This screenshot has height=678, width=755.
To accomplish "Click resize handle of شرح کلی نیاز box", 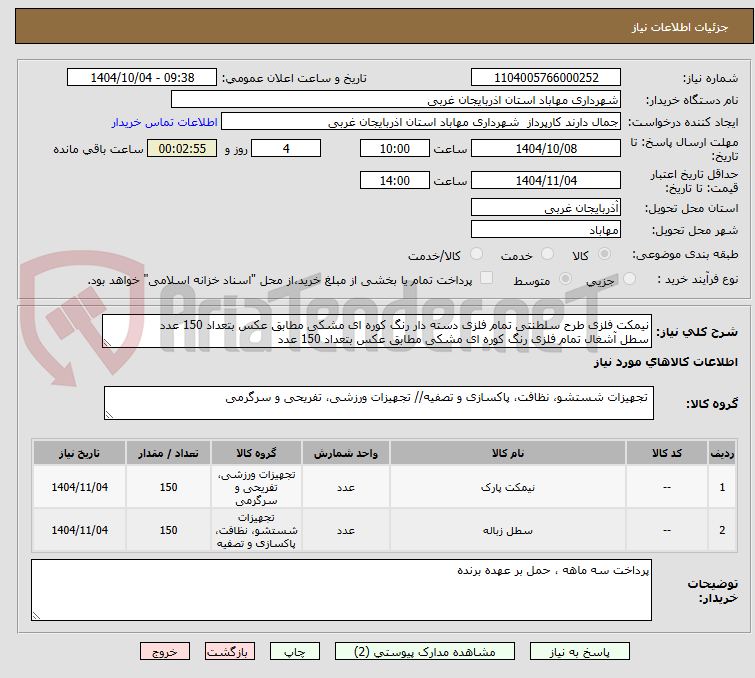I will coord(107,342).
